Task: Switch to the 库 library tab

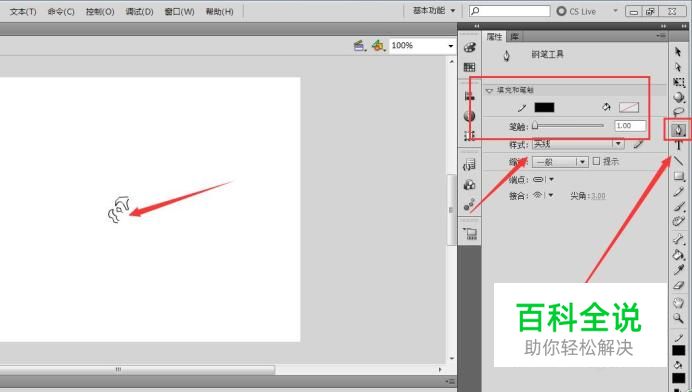Action: [515, 37]
